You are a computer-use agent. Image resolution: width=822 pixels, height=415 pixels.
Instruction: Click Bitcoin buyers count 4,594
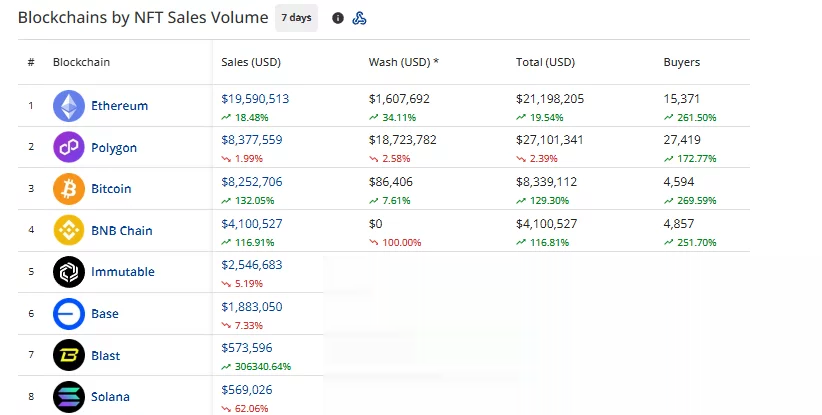click(x=679, y=182)
